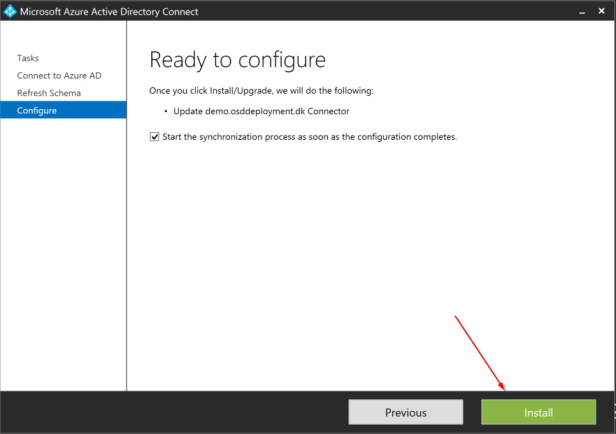This screenshot has height=434, width=616.
Task: Open the Refresh Schema step
Action: pyautogui.click(x=49, y=93)
